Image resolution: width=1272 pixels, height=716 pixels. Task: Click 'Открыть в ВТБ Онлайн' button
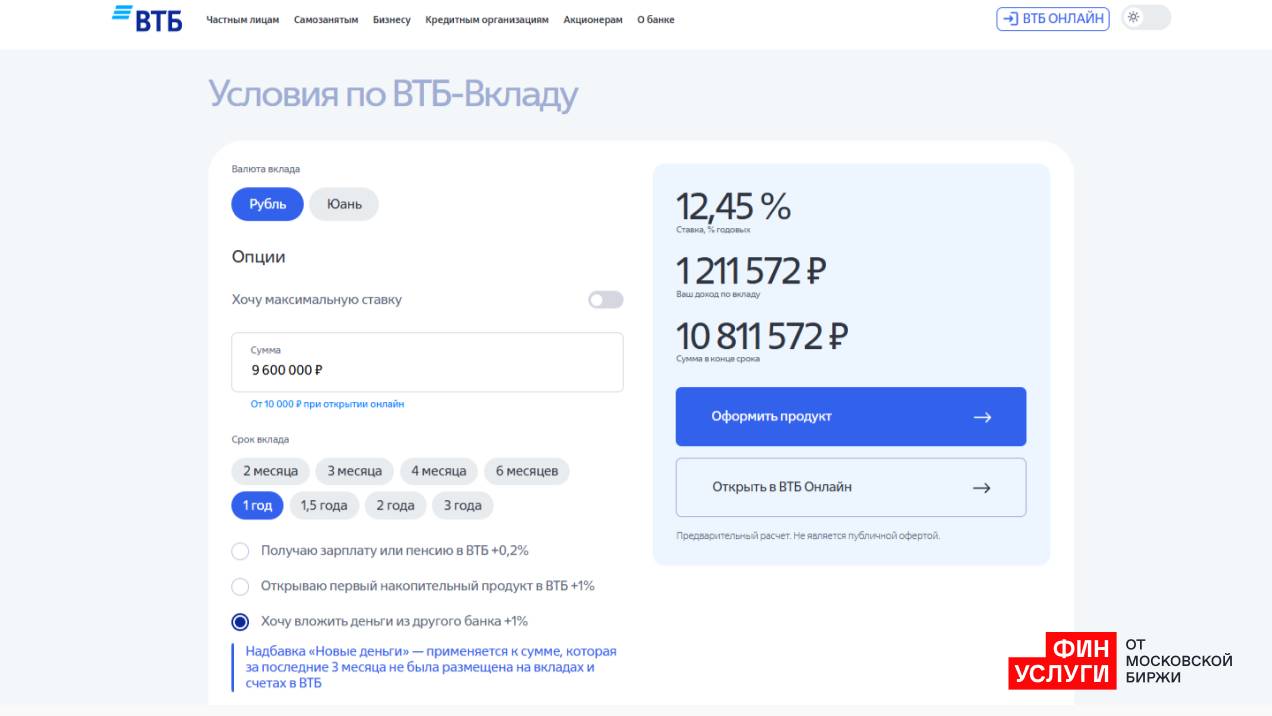pyautogui.click(x=850, y=488)
